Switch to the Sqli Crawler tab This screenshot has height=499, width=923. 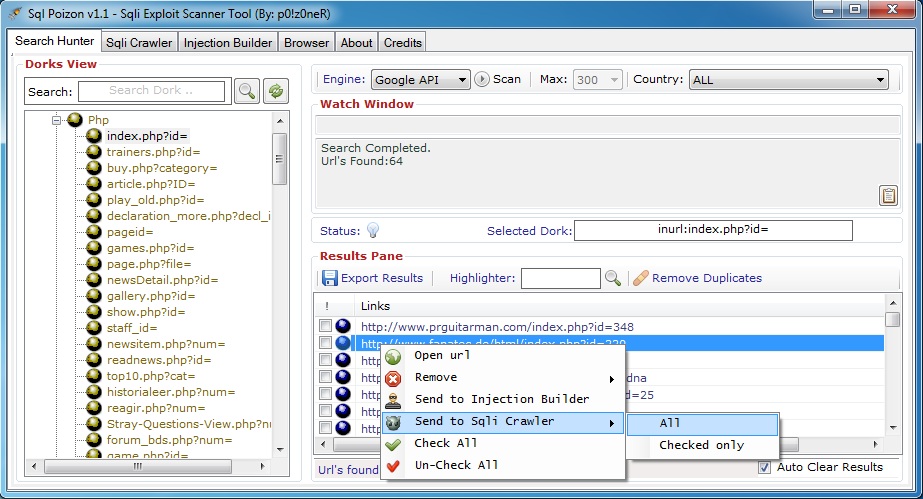[x=139, y=42]
